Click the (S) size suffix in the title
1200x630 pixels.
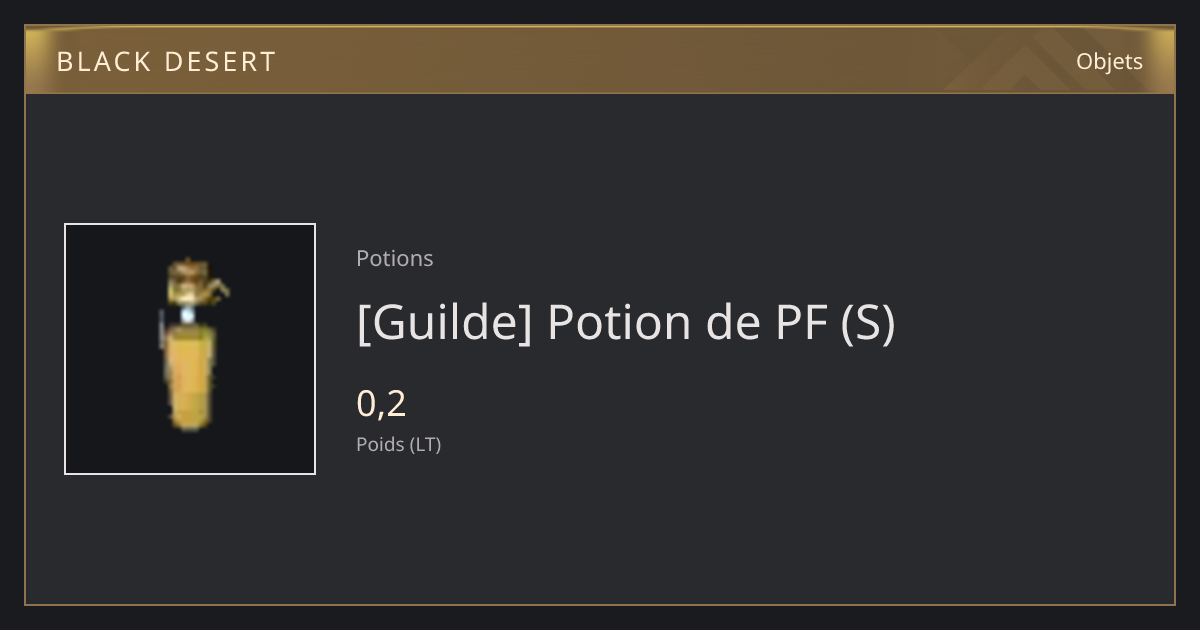[x=868, y=323]
